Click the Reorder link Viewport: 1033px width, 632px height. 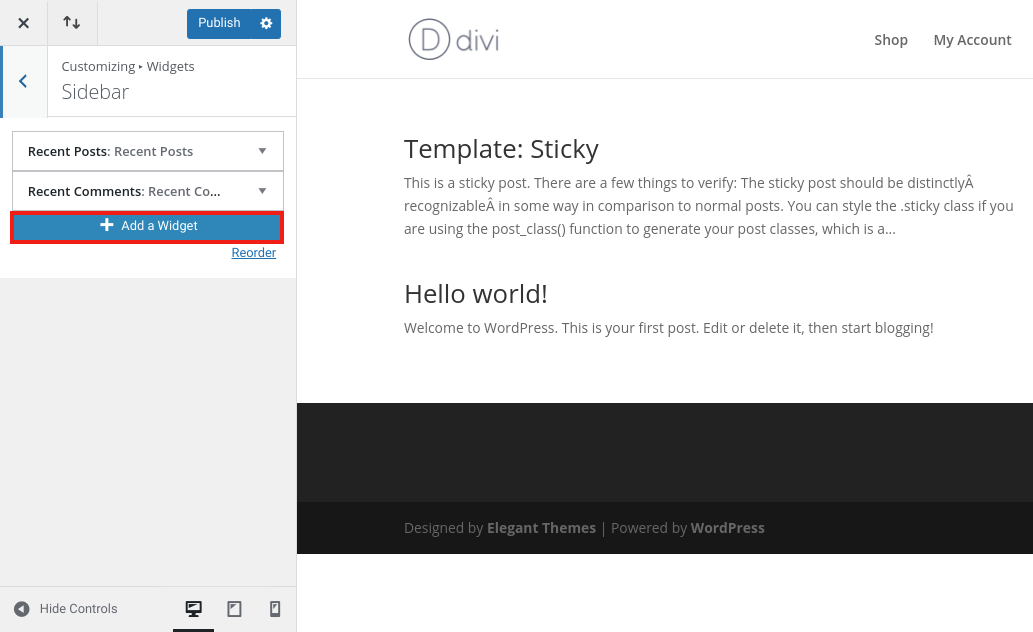coord(254,253)
